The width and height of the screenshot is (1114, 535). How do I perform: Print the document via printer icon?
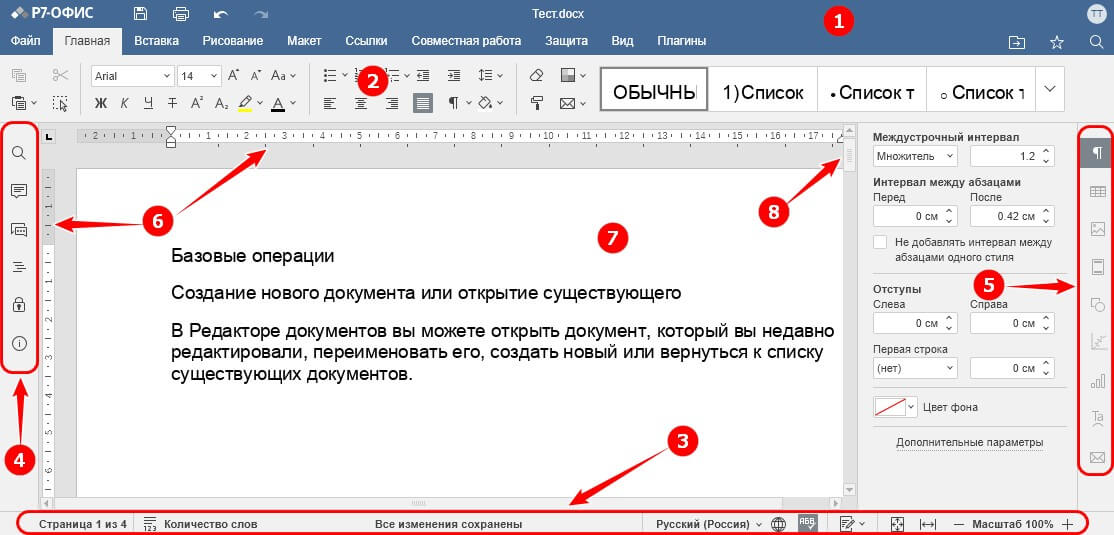click(181, 13)
